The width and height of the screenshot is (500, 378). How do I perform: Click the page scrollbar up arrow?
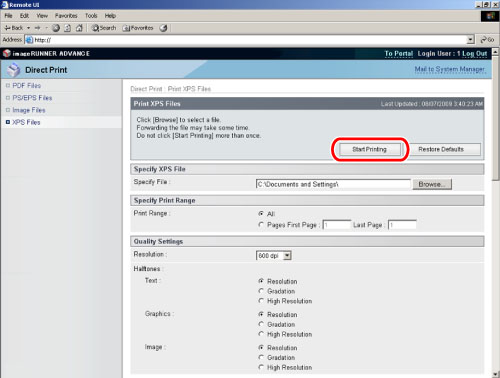pyautogui.click(x=495, y=52)
